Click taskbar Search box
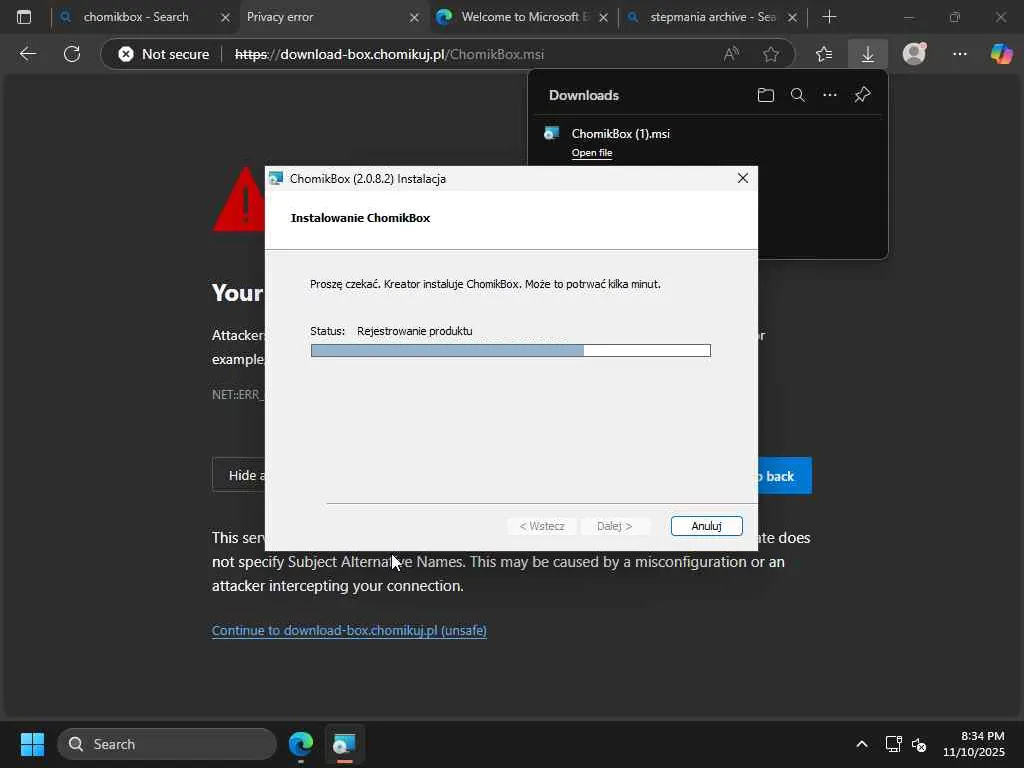Viewport: 1024px width, 768px height. tap(167, 744)
